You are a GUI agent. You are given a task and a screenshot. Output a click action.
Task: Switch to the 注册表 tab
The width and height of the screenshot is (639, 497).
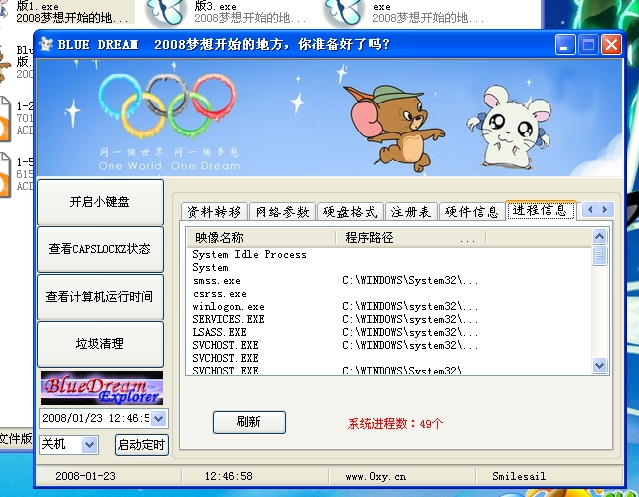(x=411, y=211)
